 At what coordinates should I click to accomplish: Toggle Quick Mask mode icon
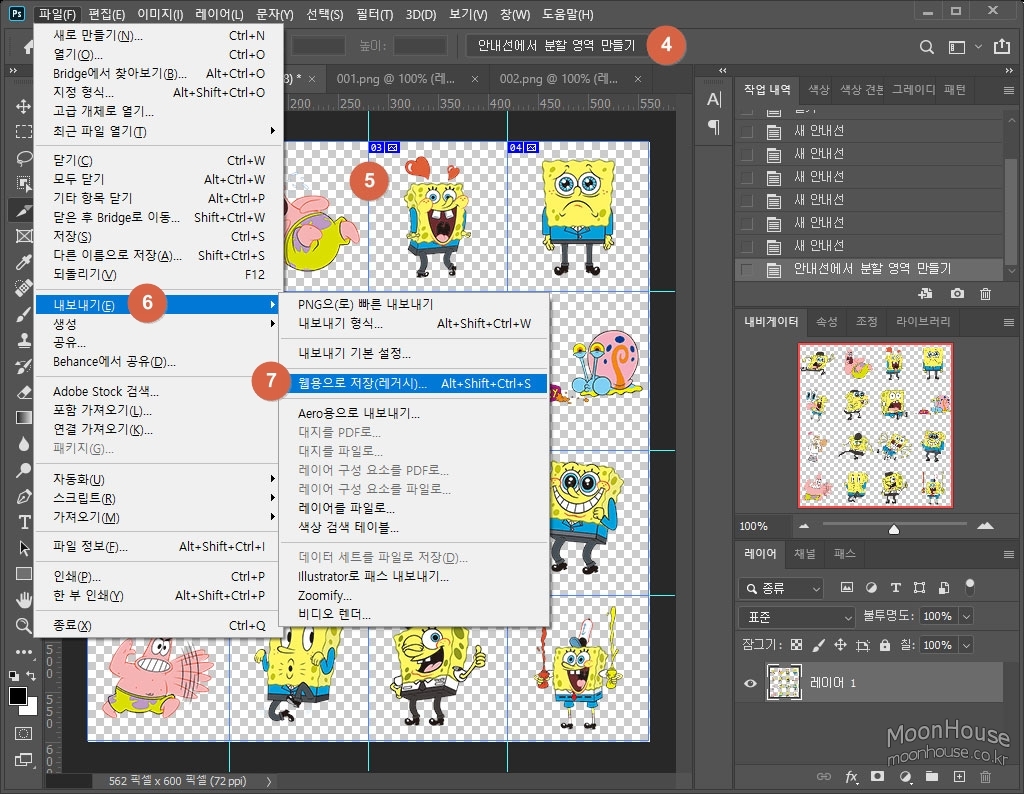click(x=24, y=733)
